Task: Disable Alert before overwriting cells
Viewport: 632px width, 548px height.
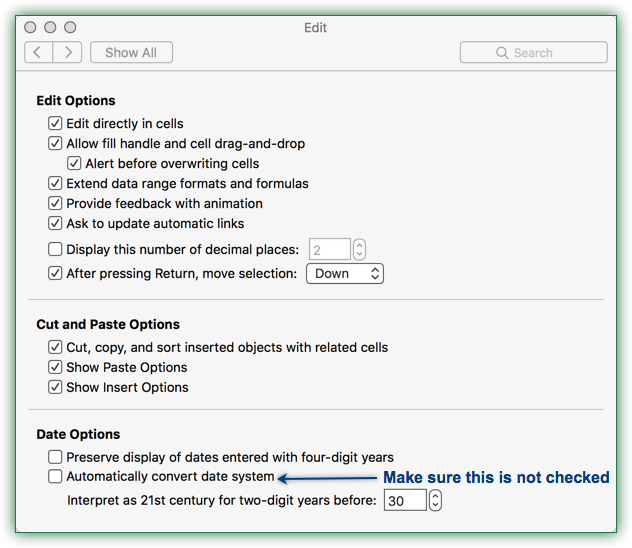Action: tap(74, 163)
